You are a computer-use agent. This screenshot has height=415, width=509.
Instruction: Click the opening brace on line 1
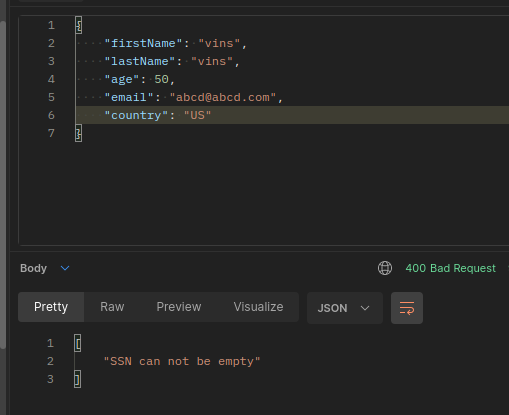(79, 25)
